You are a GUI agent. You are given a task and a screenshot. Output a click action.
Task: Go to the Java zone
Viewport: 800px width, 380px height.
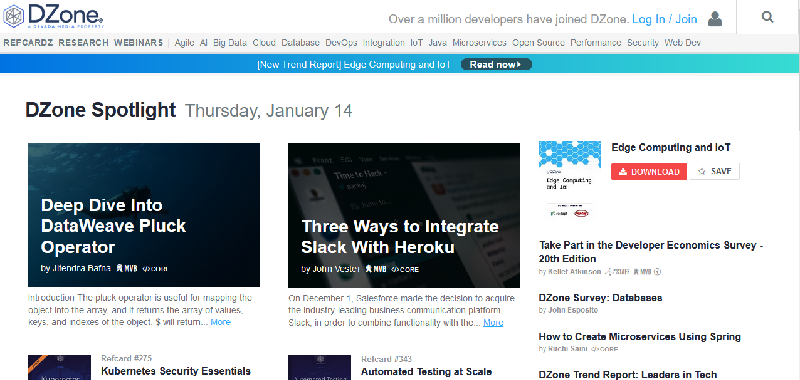pos(438,43)
